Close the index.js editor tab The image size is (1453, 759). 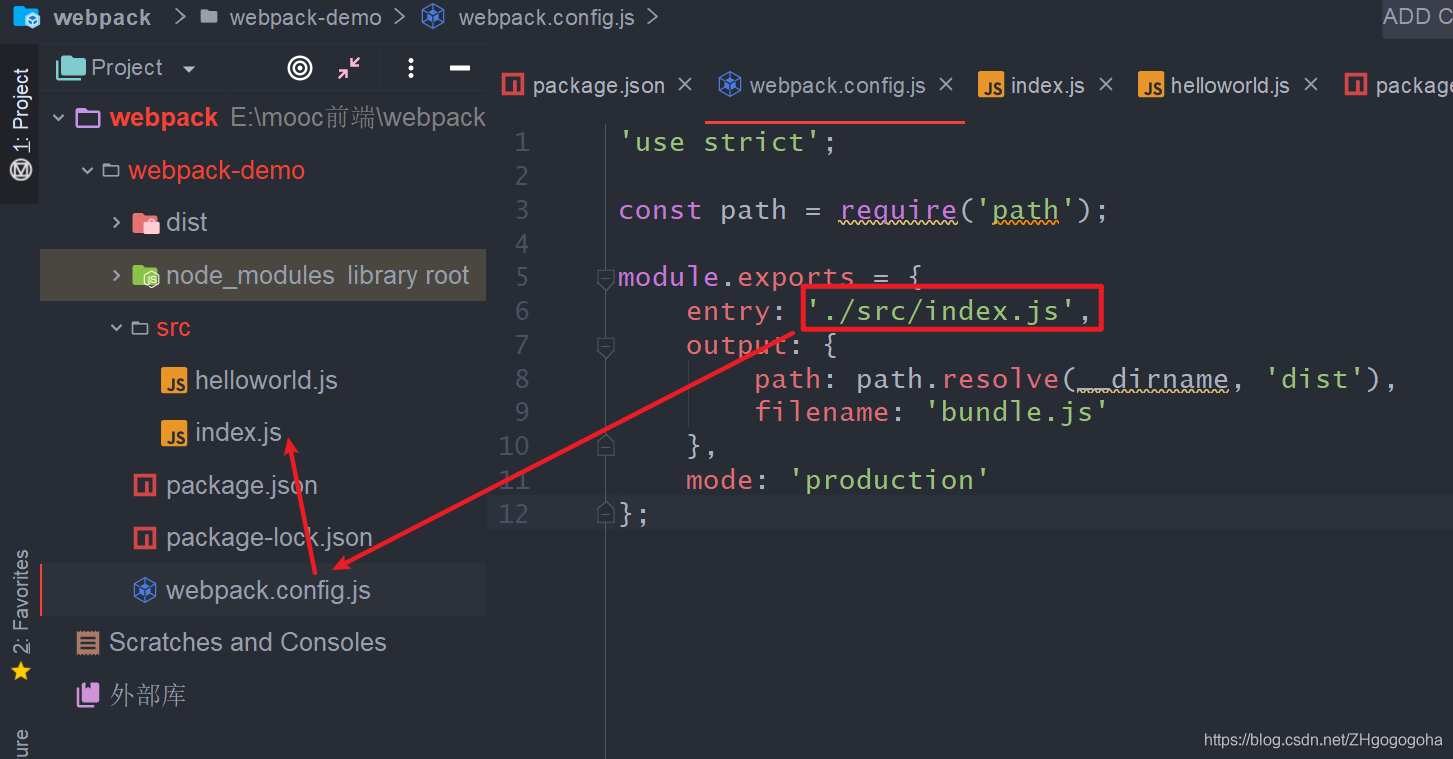click(1105, 85)
